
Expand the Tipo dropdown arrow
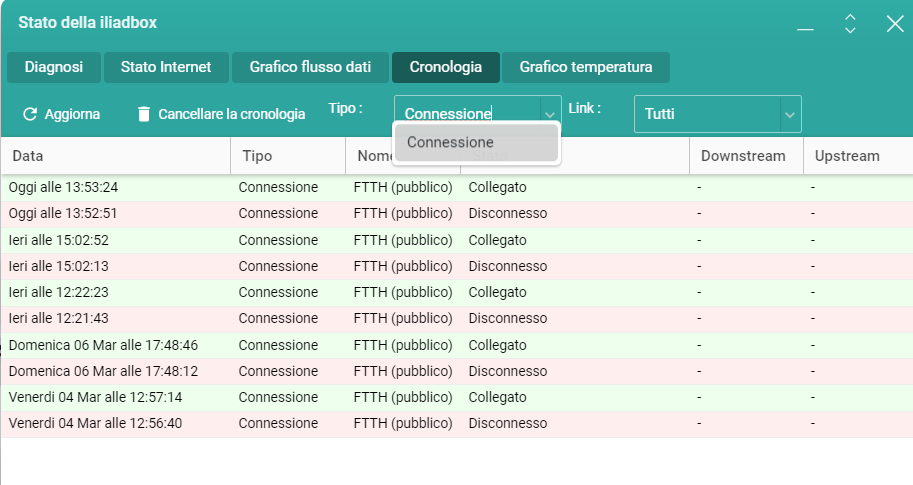point(550,114)
